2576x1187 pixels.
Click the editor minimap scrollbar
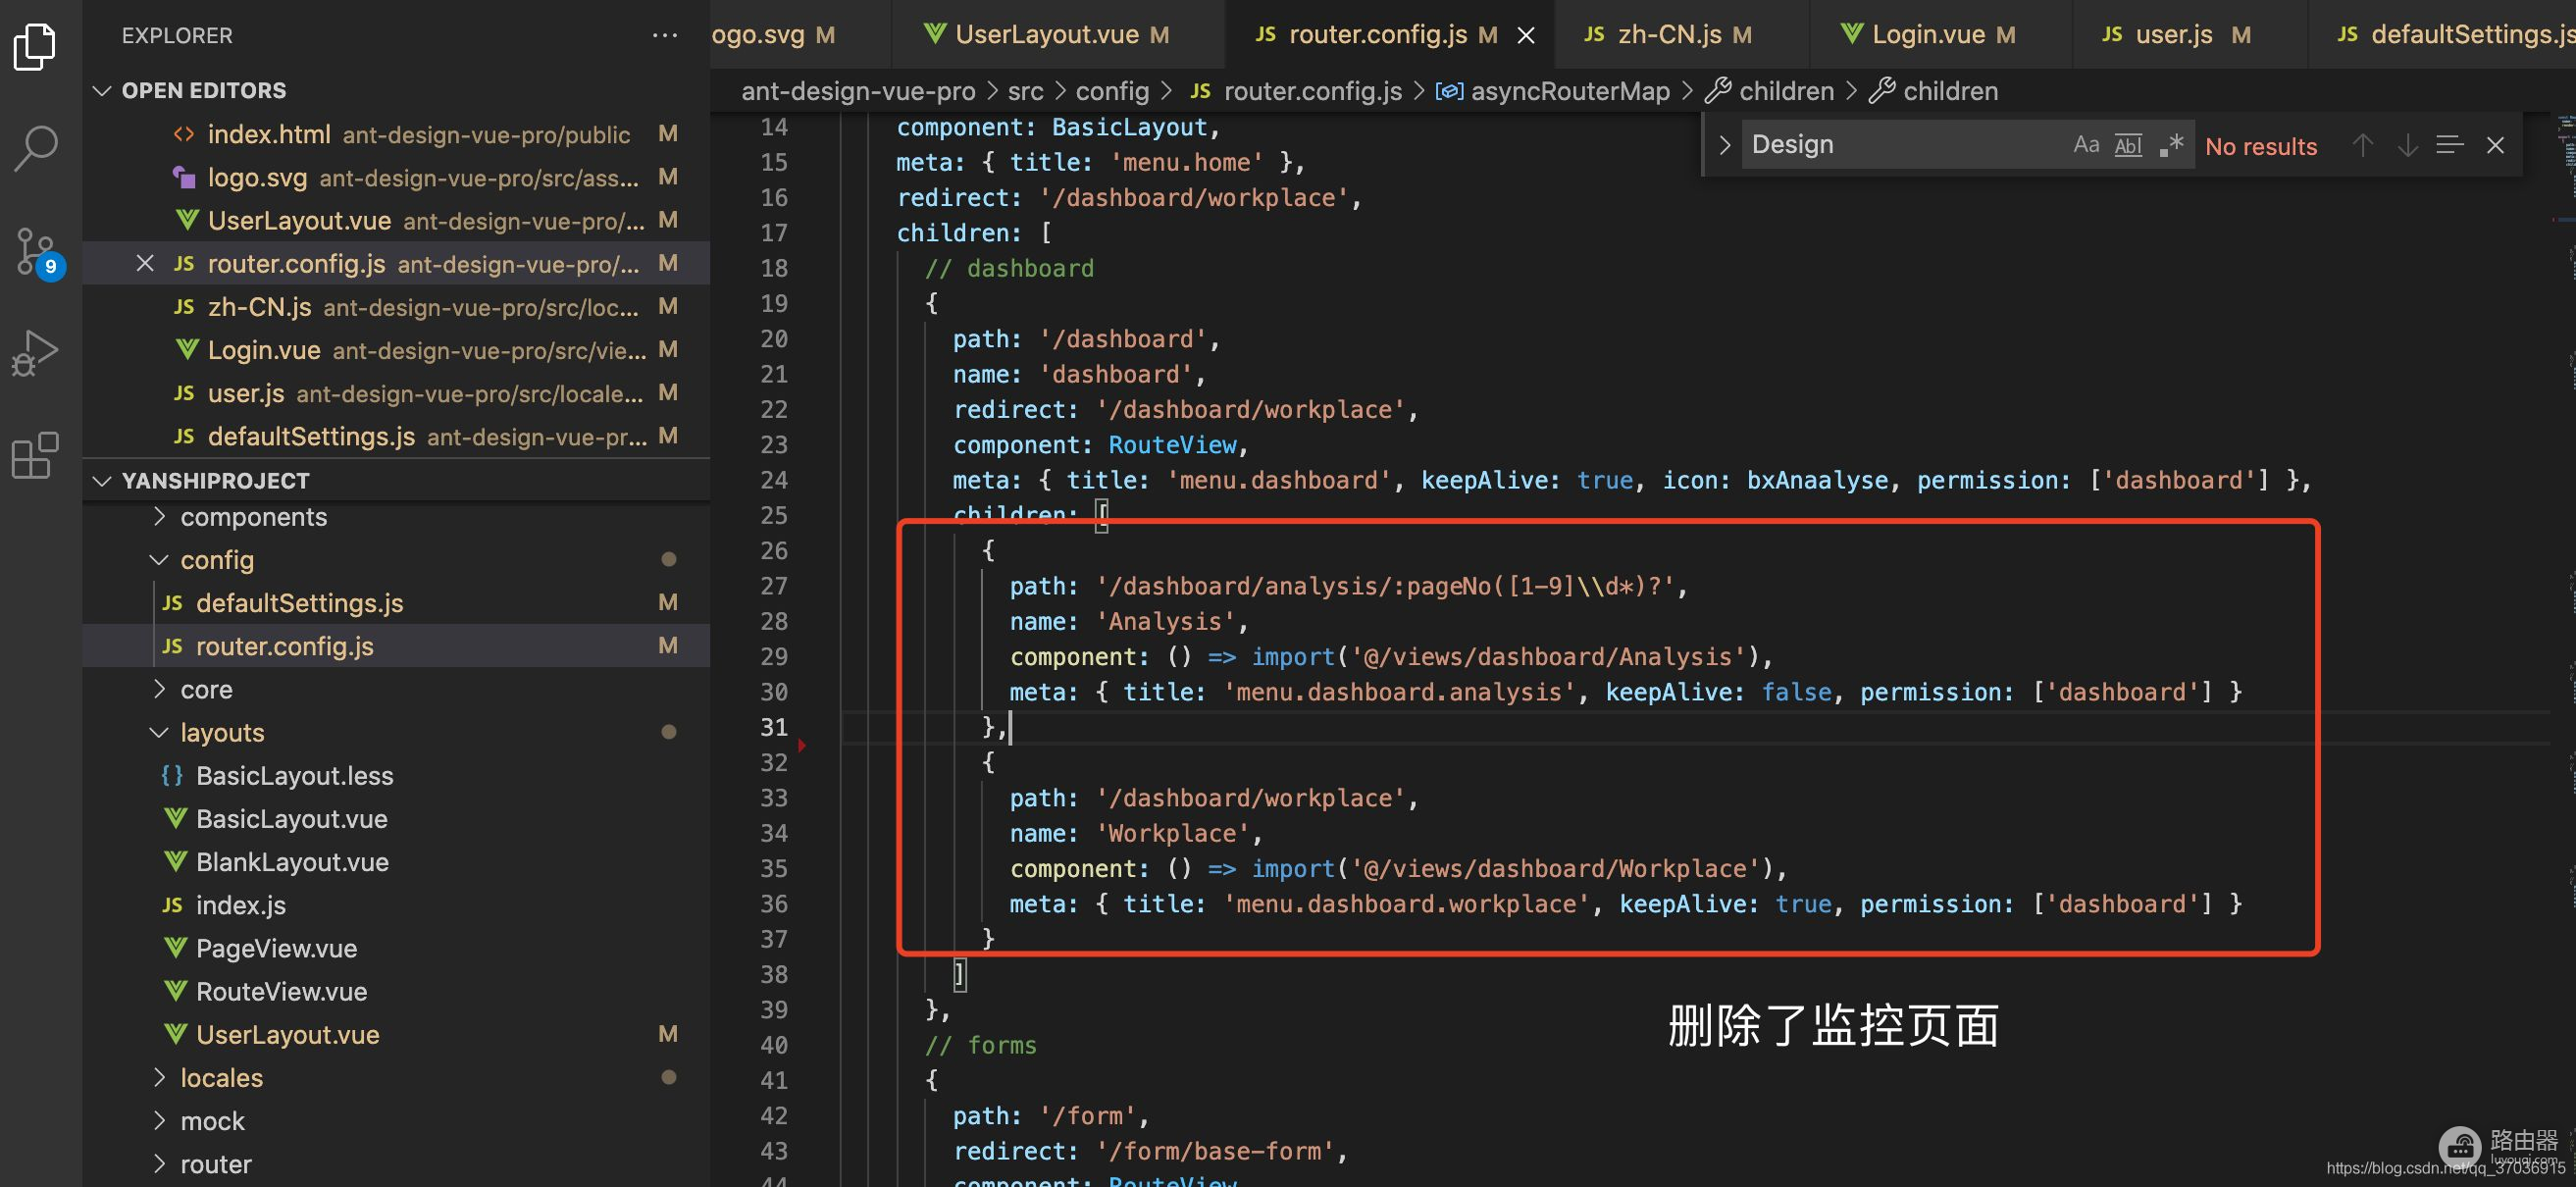click(x=2563, y=650)
